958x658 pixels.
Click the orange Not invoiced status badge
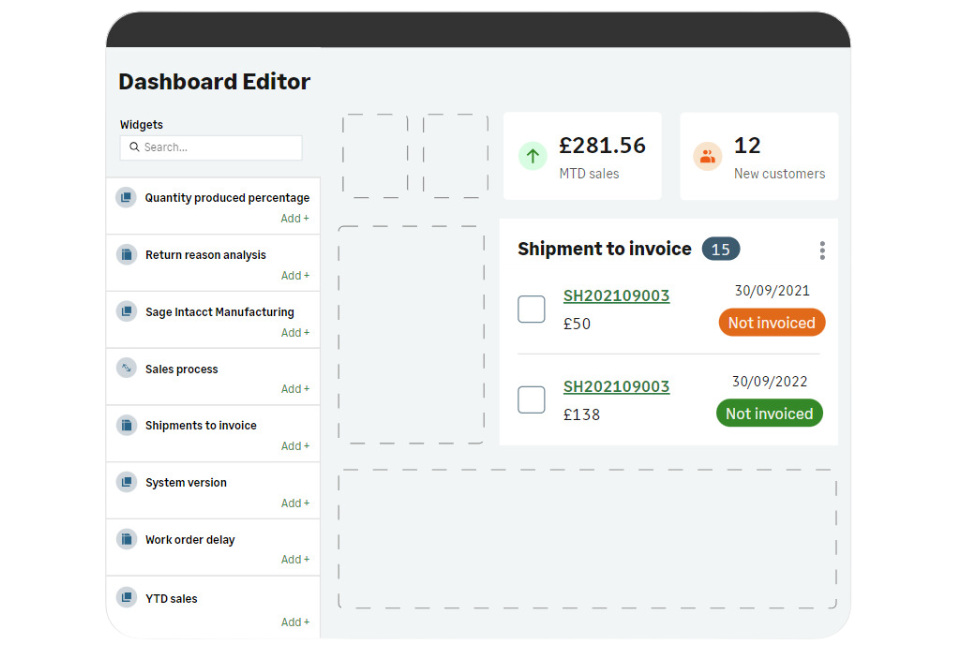[771, 323]
